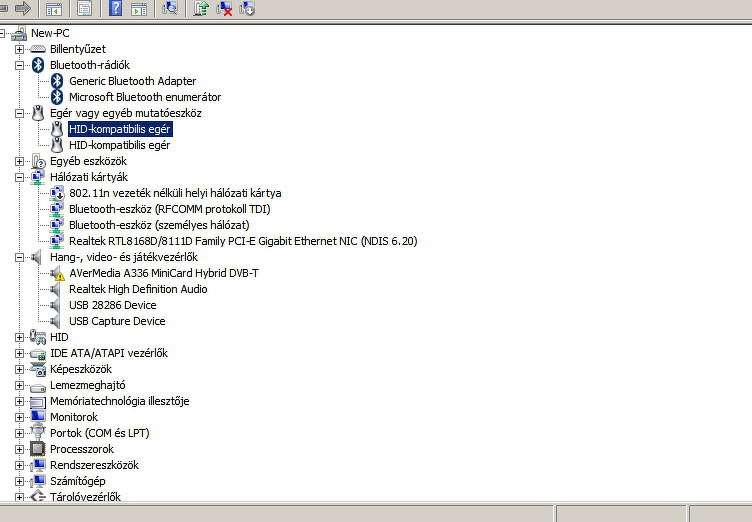The width and height of the screenshot is (752, 522).
Task: Click the Portok (COM és LPT) icon
Action: (x=38, y=432)
